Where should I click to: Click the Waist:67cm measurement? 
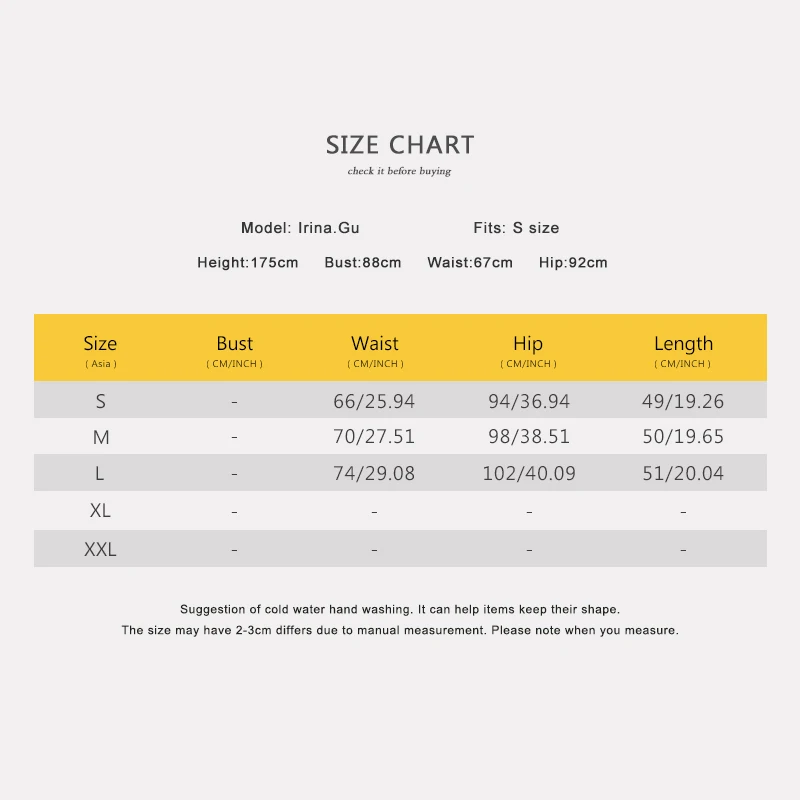[469, 262]
